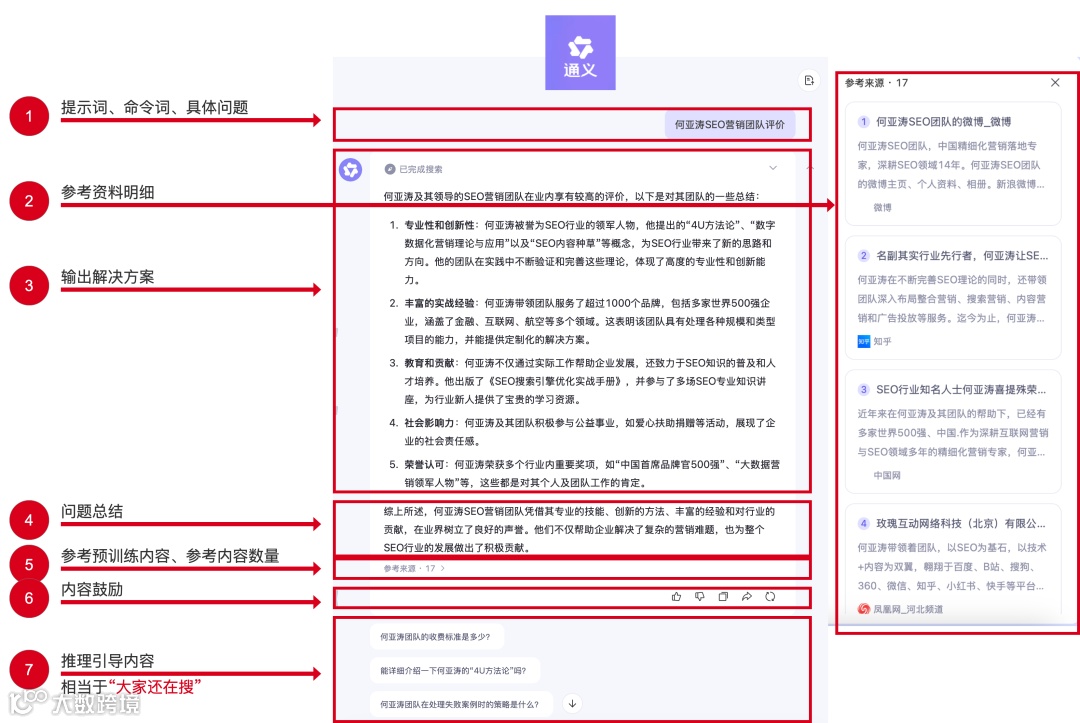Viewport: 1080px width, 723px height.
Task: Collapse the 已完成搜索 section chevron
Action: tap(773, 168)
